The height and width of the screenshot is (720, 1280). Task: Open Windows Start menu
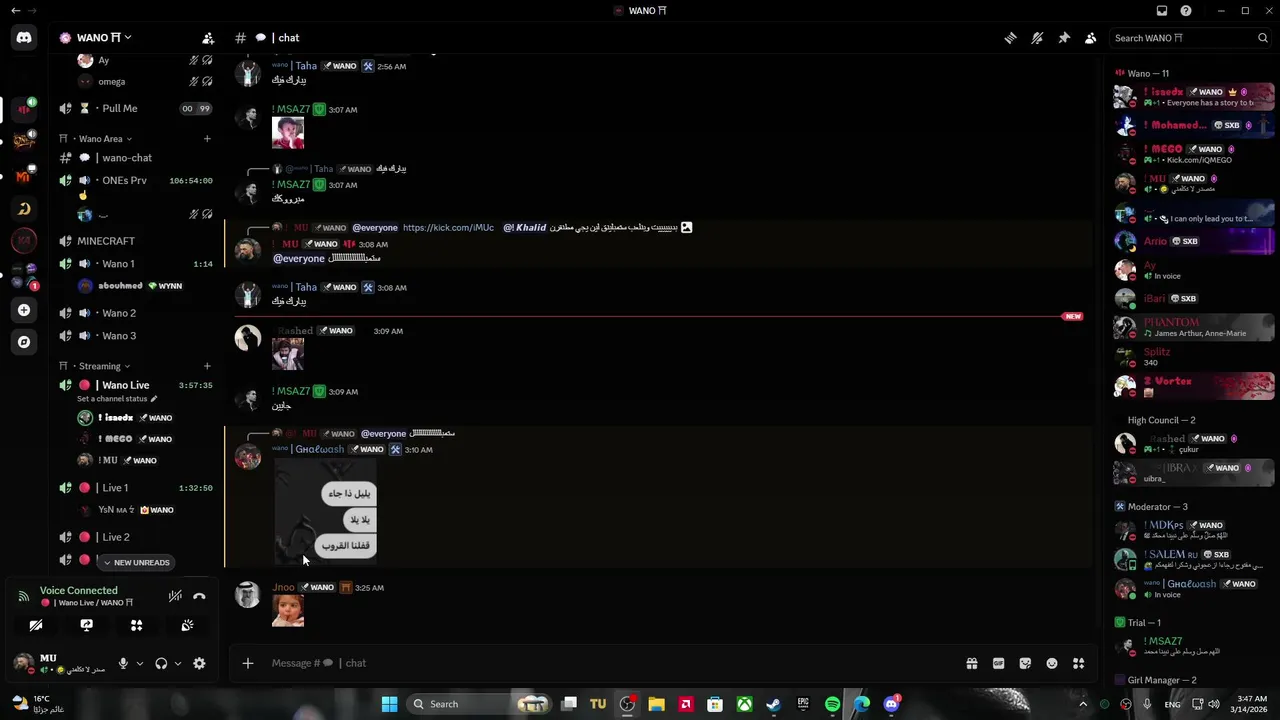tap(389, 704)
